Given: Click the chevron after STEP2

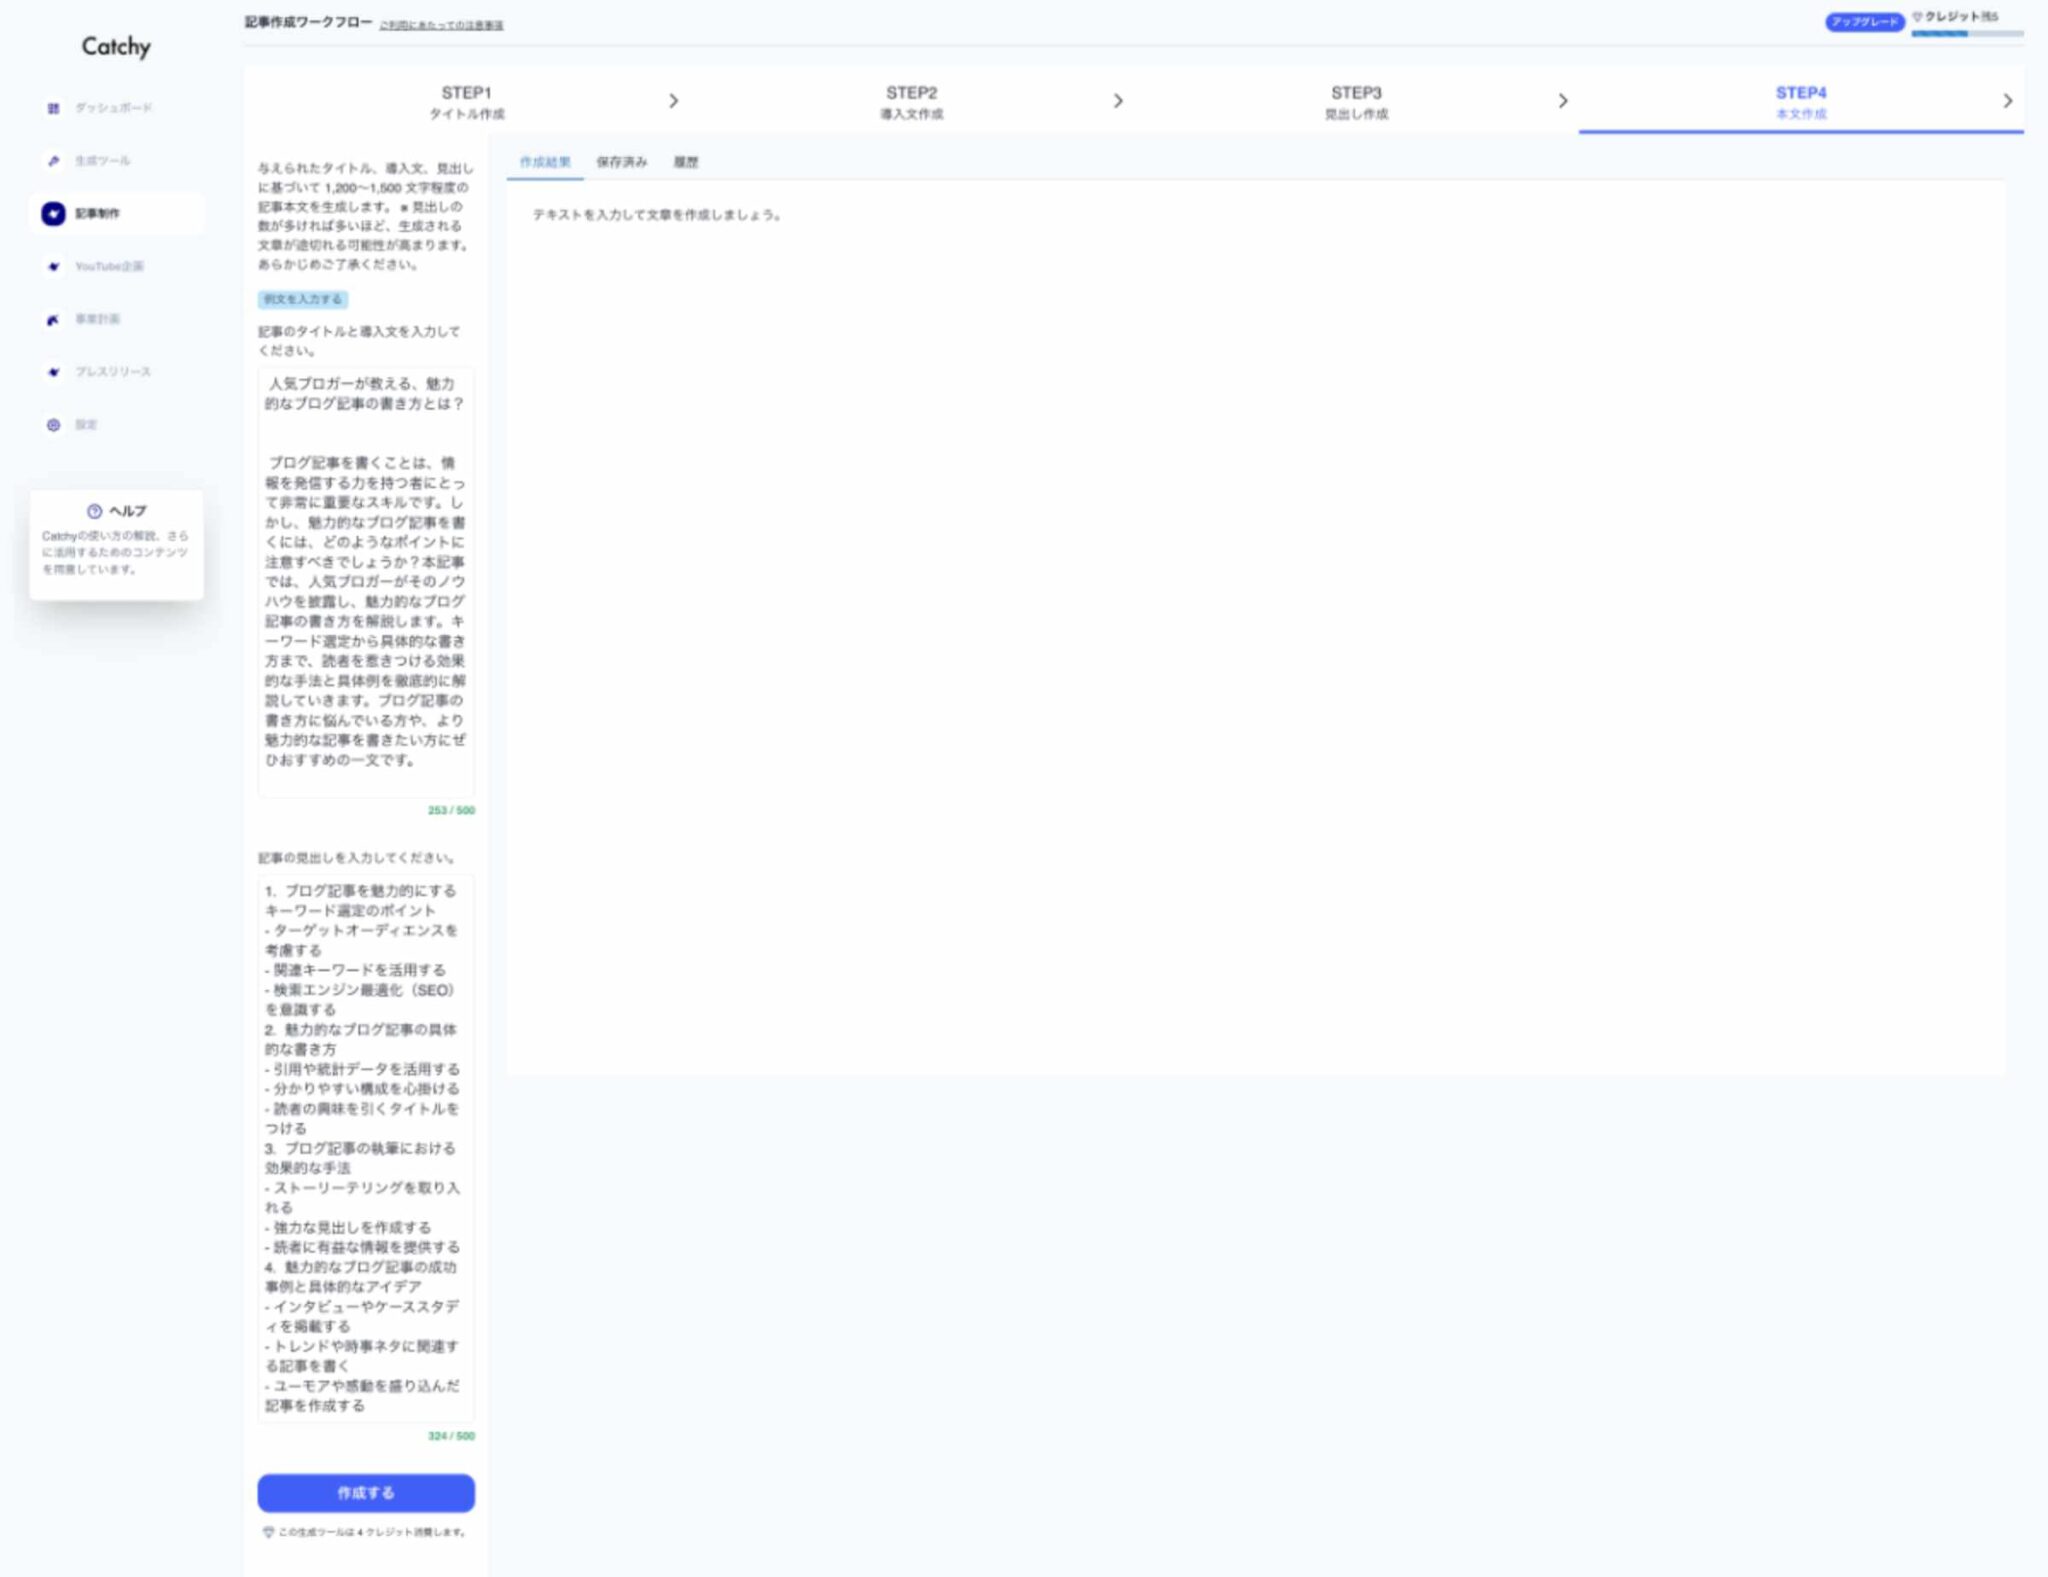Looking at the screenshot, I should (1118, 101).
